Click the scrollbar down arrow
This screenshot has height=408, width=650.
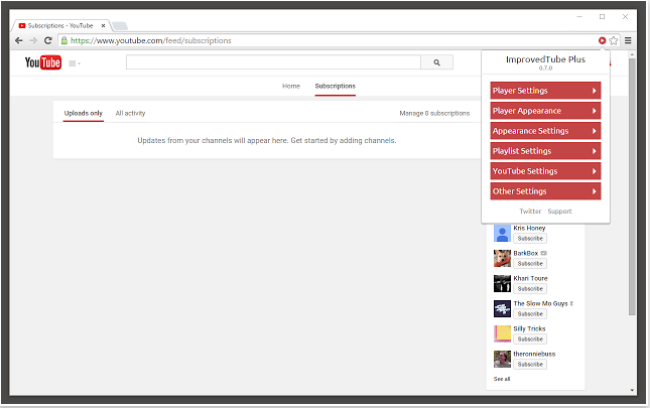click(x=632, y=390)
